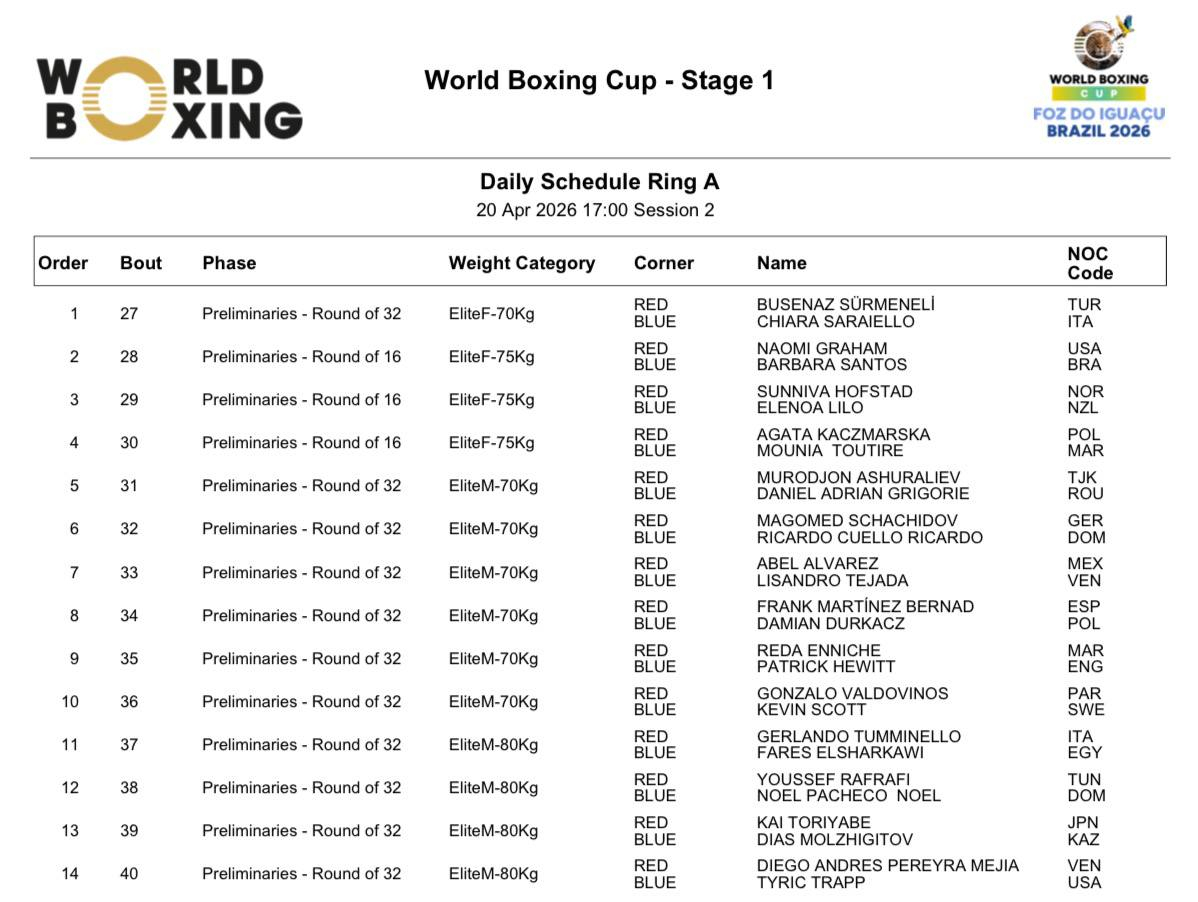The width and height of the screenshot is (1198, 902).
Task: Click the session date and time line
Action: 595,211
